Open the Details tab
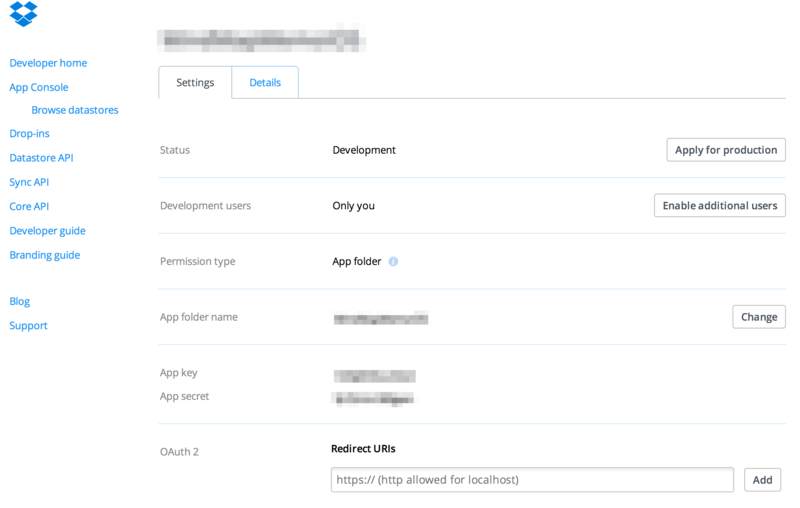 [265, 83]
